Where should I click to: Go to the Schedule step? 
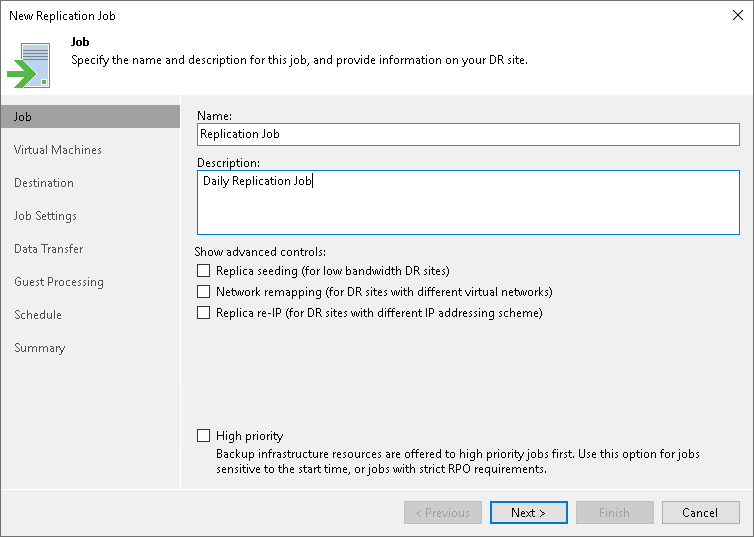pyautogui.click(x=38, y=315)
